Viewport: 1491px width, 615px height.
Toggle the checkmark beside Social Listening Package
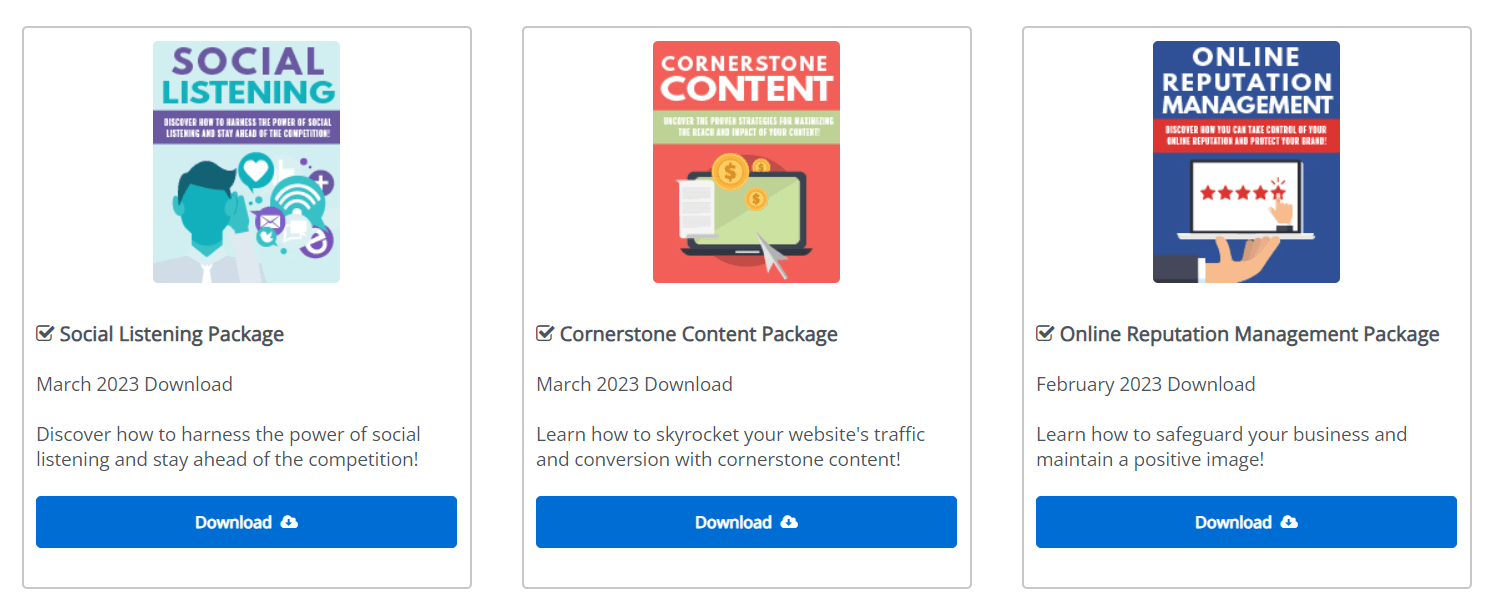click(x=45, y=334)
